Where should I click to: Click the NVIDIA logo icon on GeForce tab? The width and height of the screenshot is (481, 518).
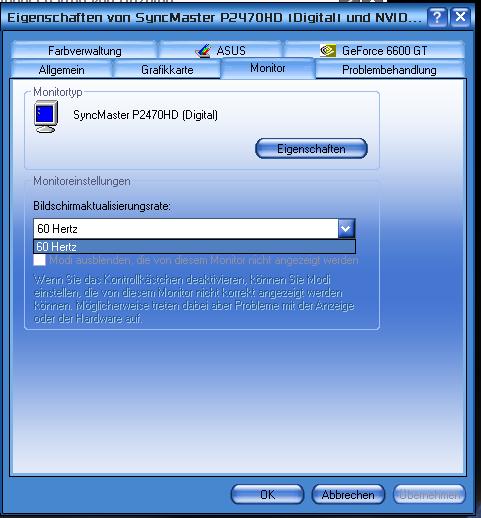click(x=328, y=51)
